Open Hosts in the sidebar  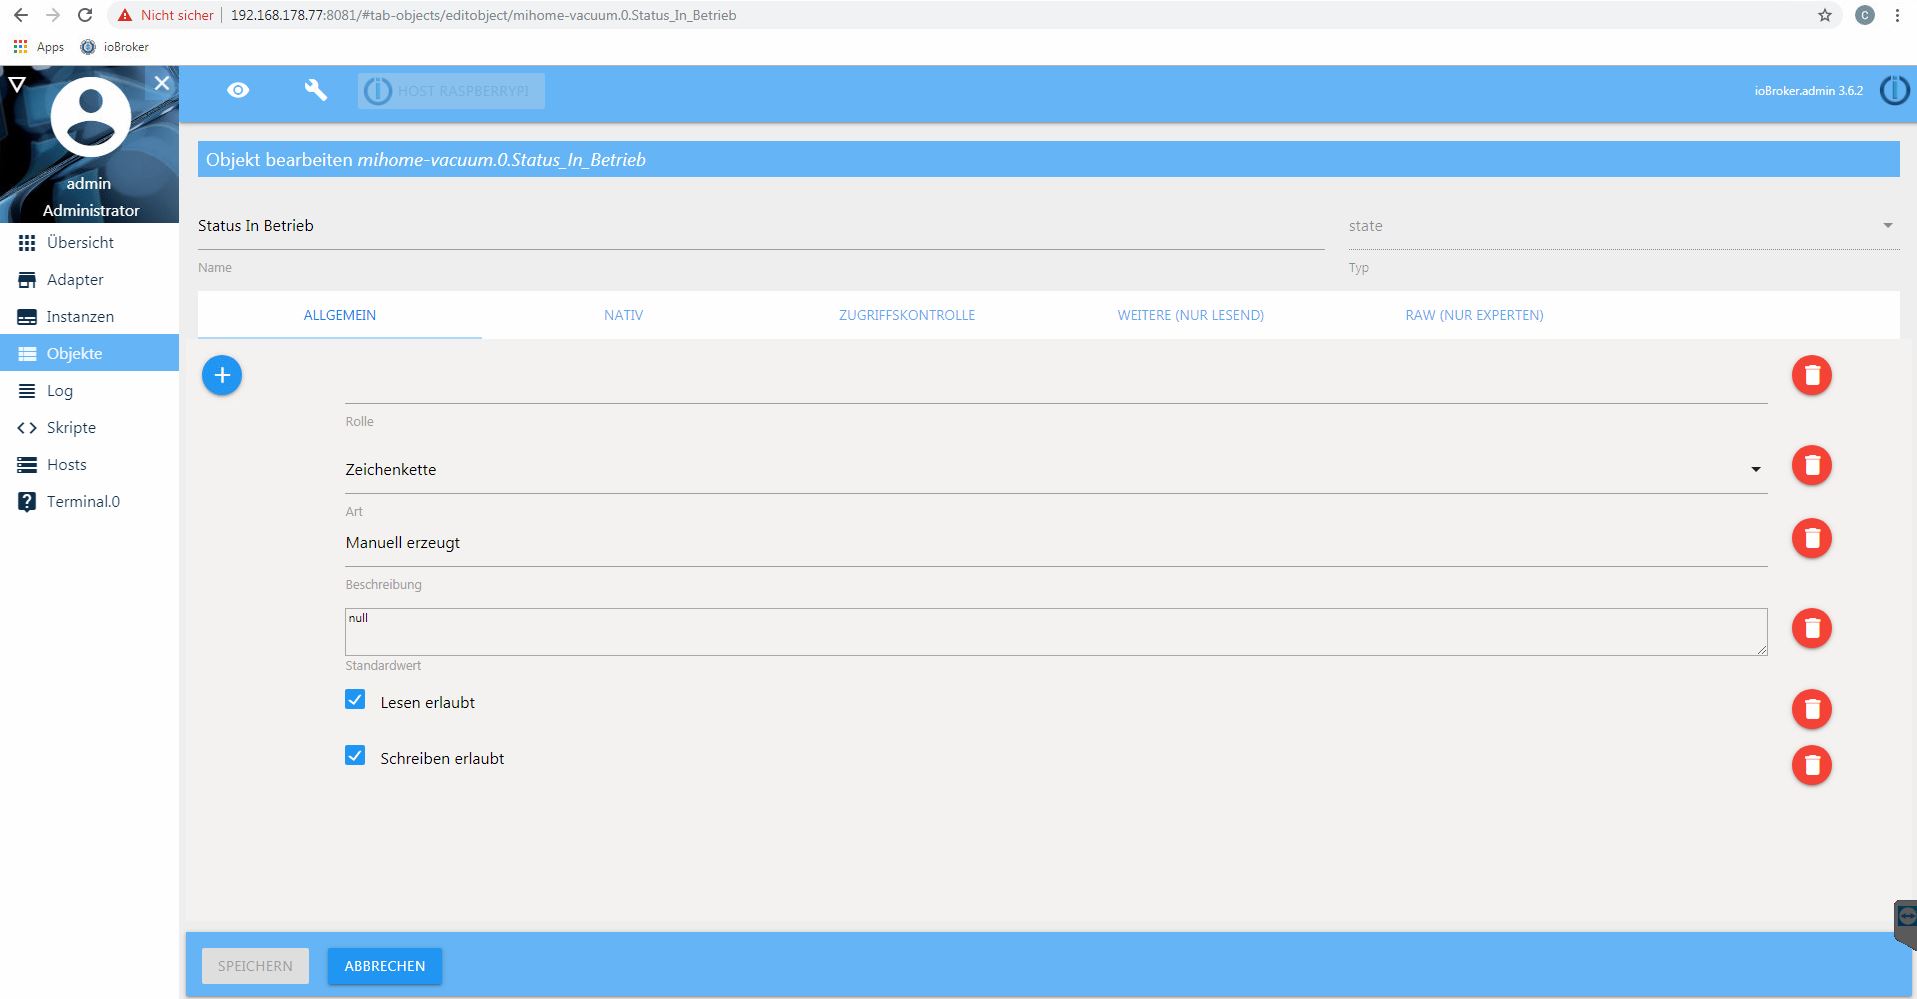90,464
